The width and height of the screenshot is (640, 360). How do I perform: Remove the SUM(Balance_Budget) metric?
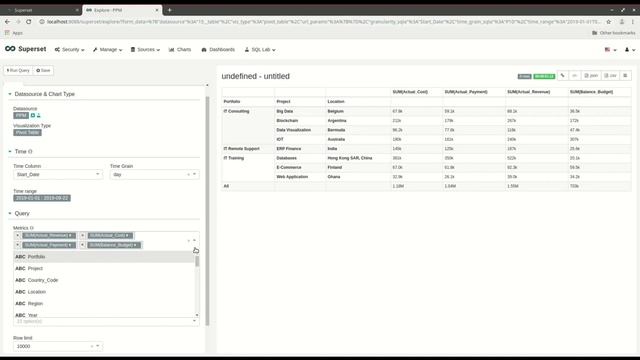tap(83, 245)
